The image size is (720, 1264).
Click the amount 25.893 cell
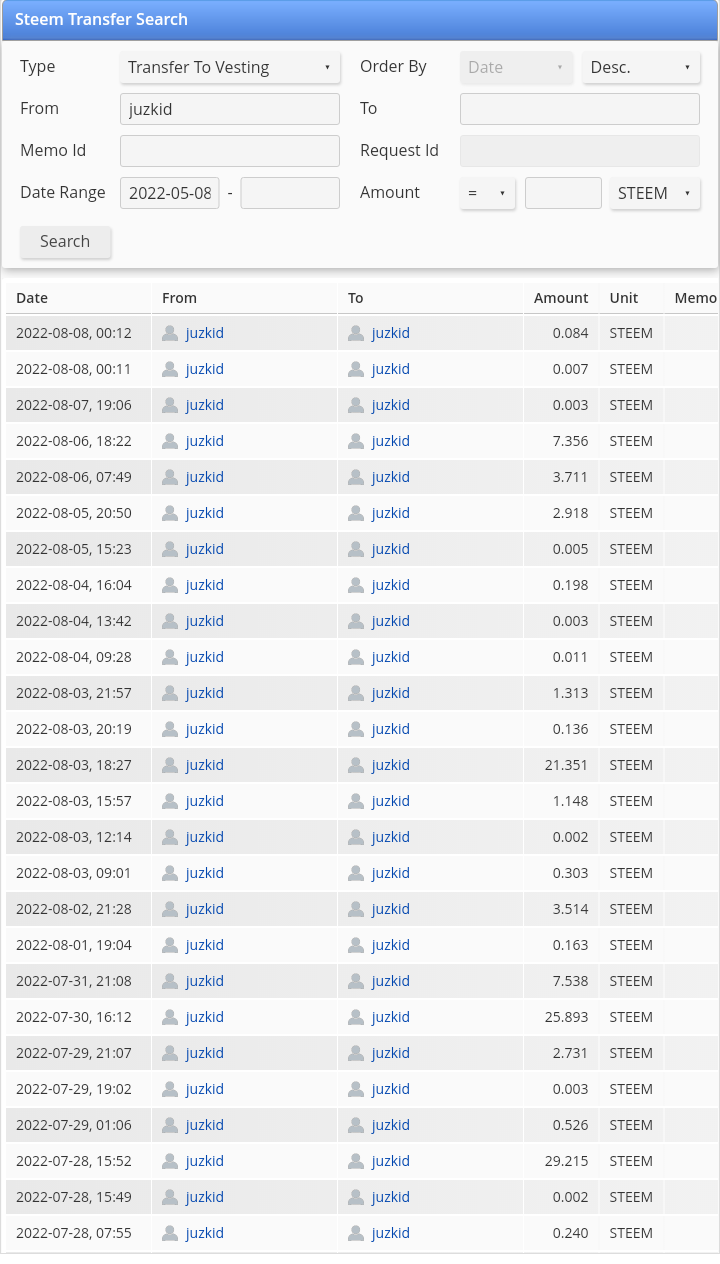point(561,1017)
